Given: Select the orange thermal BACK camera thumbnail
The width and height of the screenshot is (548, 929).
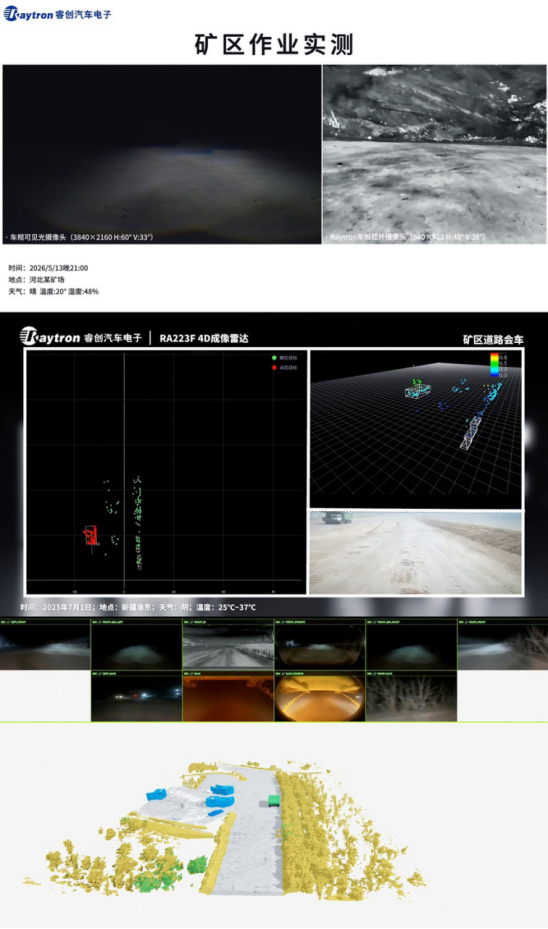Looking at the screenshot, I should (228, 696).
